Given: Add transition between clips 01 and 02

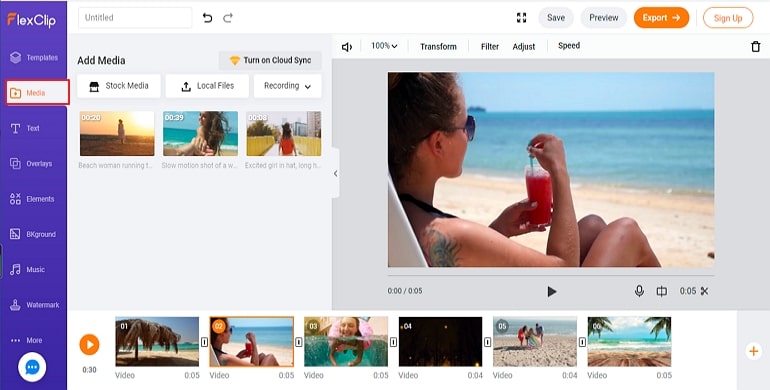Looking at the screenshot, I should pos(204,342).
